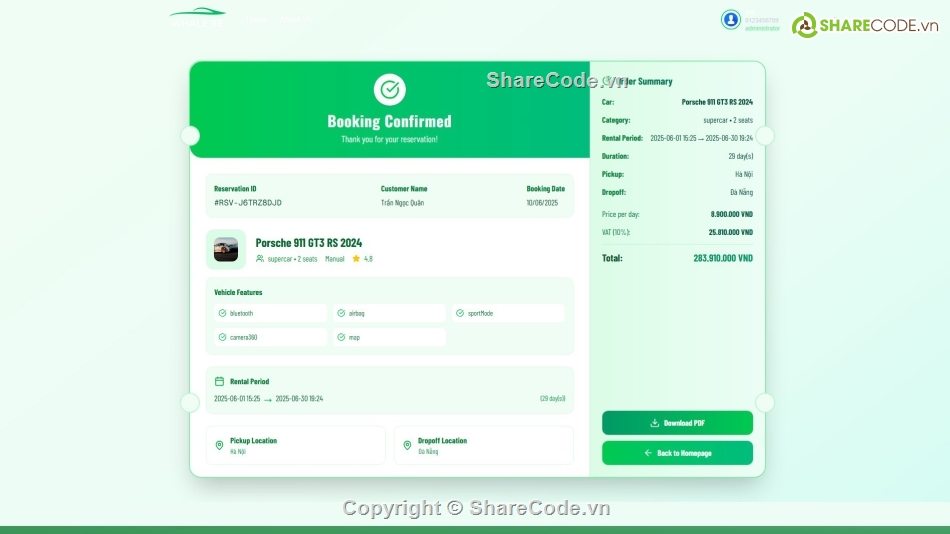Image resolution: width=950 pixels, height=534 pixels.
Task: Click the Booking Confirmed checkmark icon
Action: tap(390, 90)
